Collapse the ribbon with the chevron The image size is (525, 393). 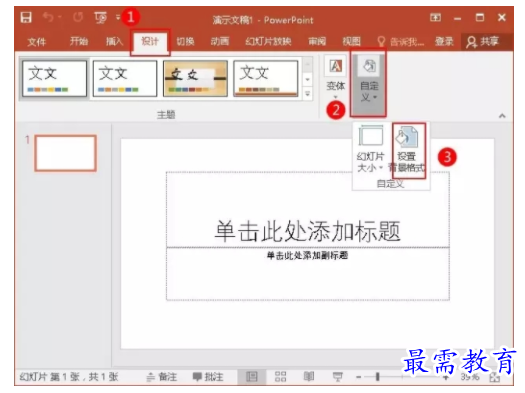pos(502,116)
